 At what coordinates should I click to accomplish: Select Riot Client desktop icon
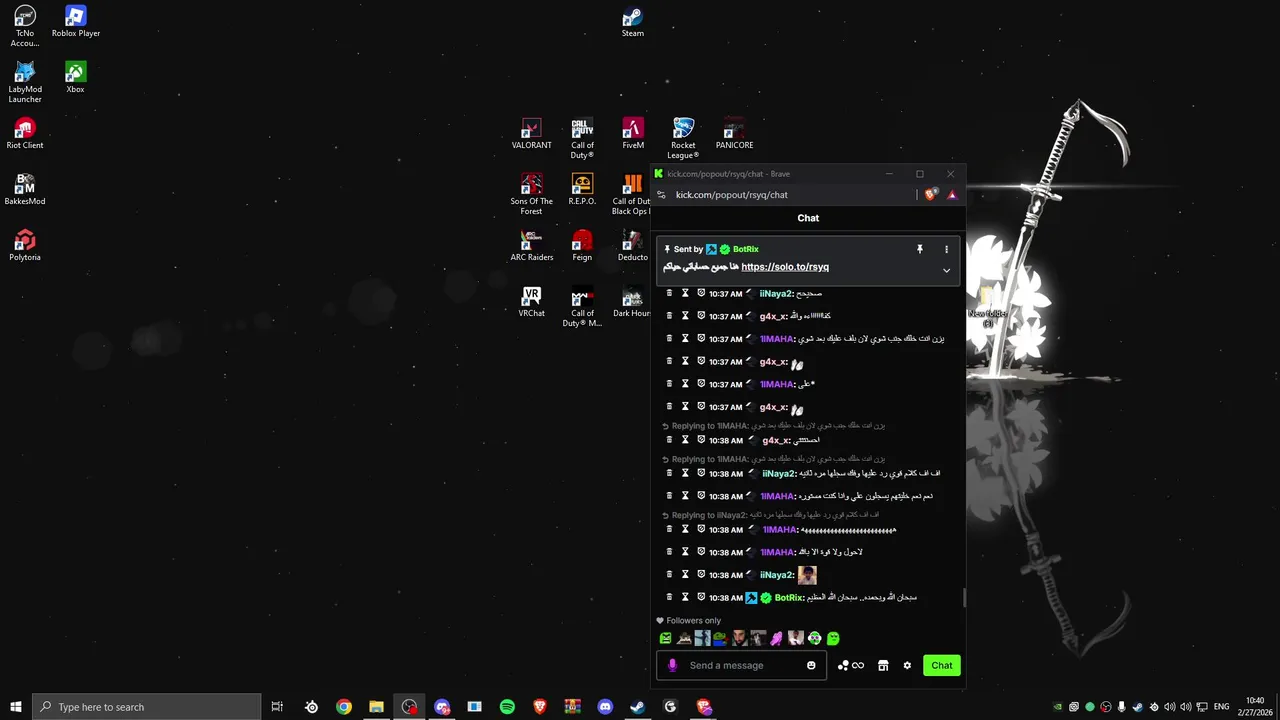25,134
